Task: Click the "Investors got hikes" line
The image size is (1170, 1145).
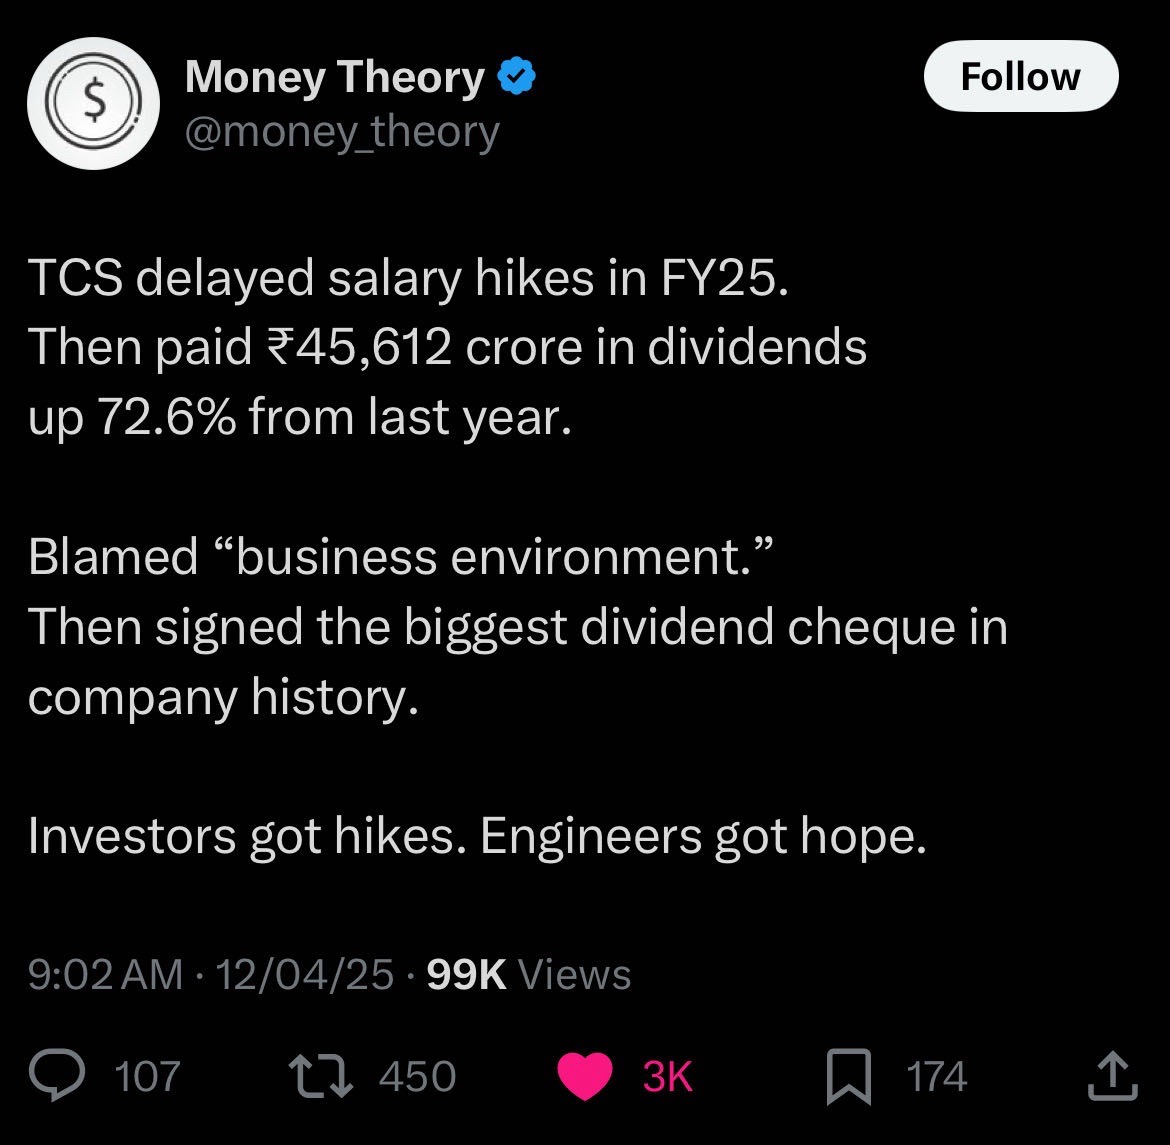Action: tap(477, 837)
